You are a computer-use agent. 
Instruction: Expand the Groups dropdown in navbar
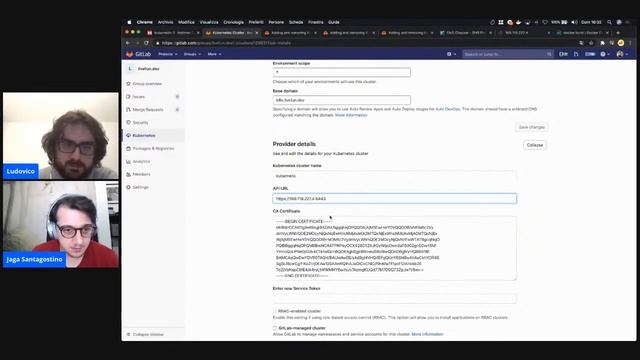click(192, 54)
